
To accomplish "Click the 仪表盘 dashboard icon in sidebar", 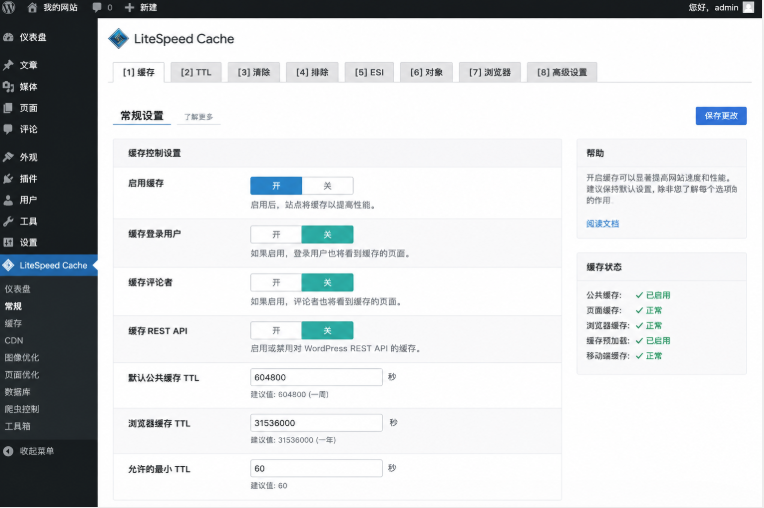I will [x=8, y=37].
